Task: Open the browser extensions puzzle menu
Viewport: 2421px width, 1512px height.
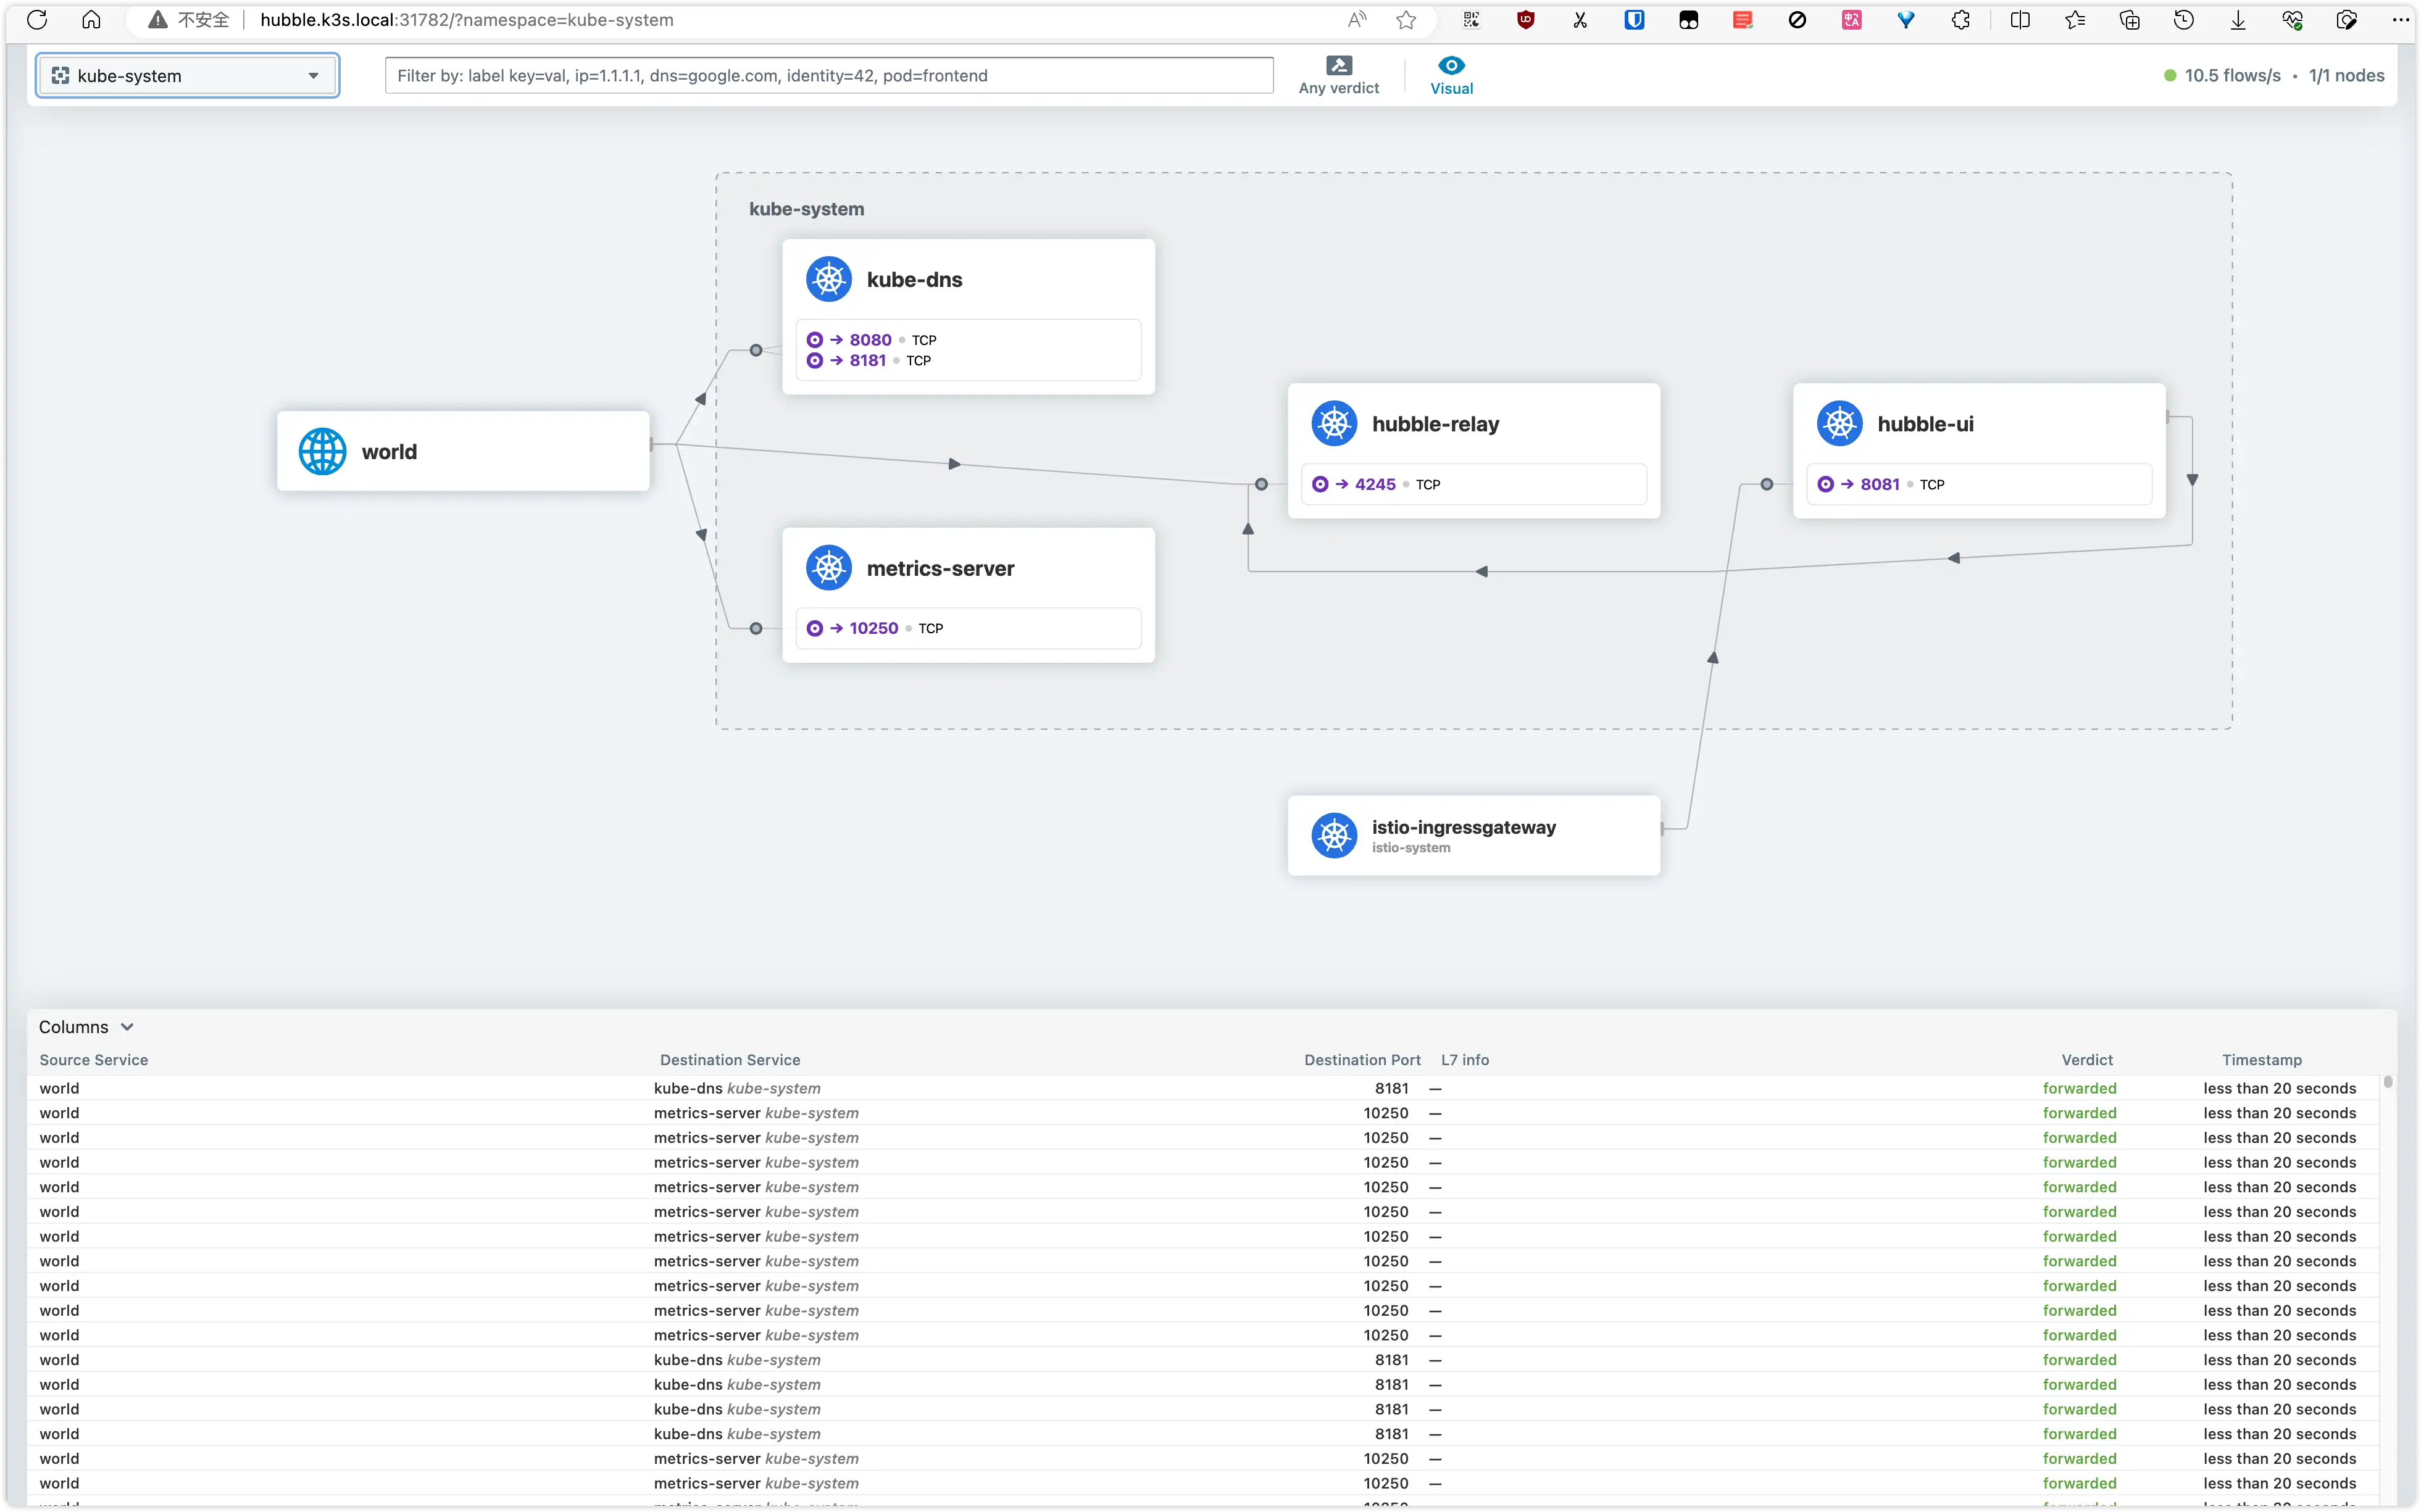Action: pyautogui.click(x=1960, y=20)
